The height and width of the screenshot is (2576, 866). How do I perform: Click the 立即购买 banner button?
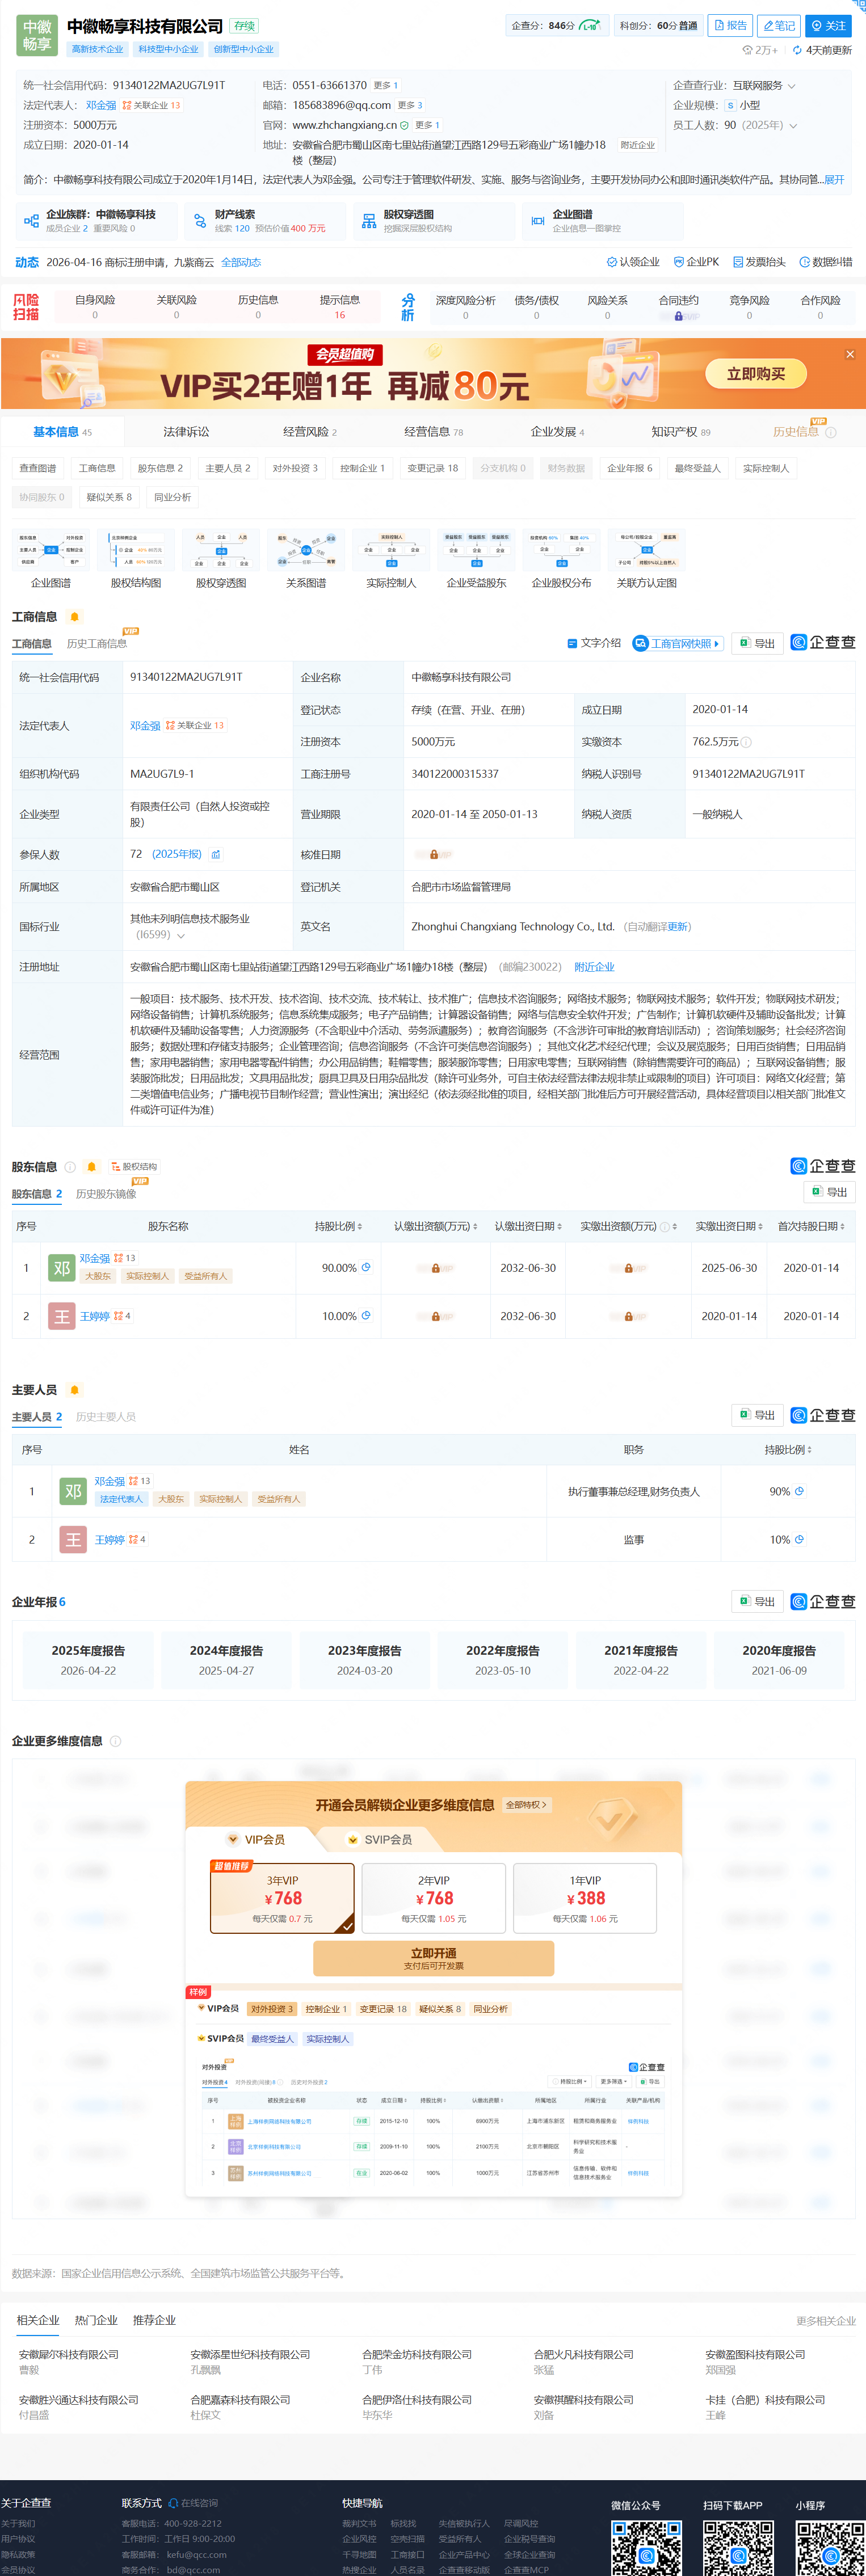point(755,374)
